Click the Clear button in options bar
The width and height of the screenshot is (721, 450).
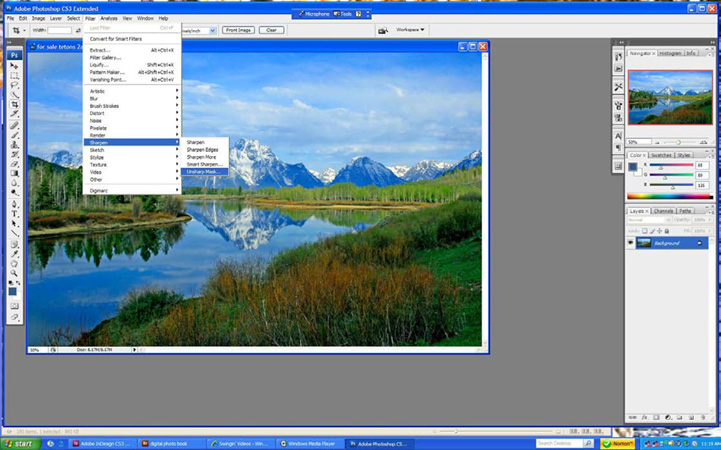pyautogui.click(x=271, y=30)
